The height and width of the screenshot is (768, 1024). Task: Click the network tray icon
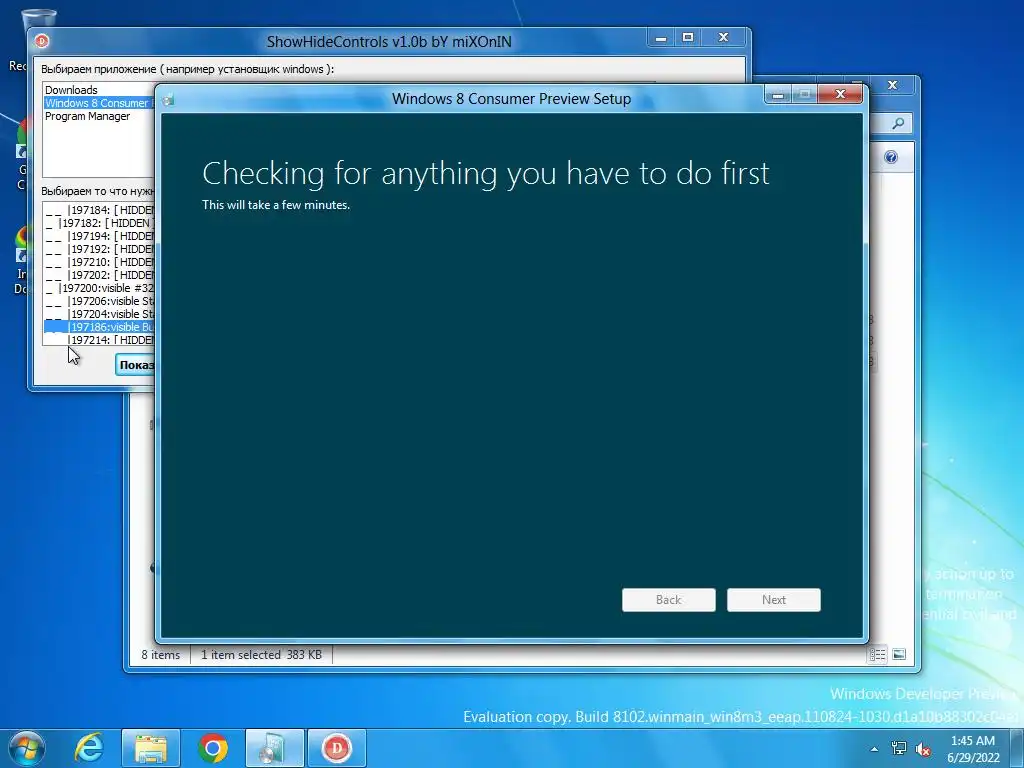tap(899, 748)
